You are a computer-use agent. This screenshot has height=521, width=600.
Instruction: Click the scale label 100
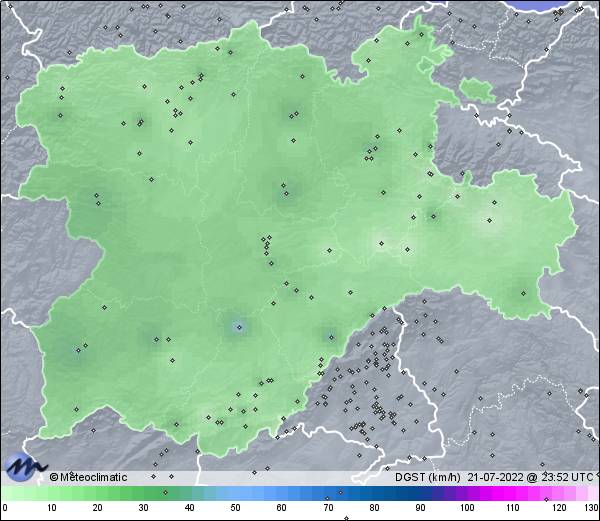tap(467, 508)
